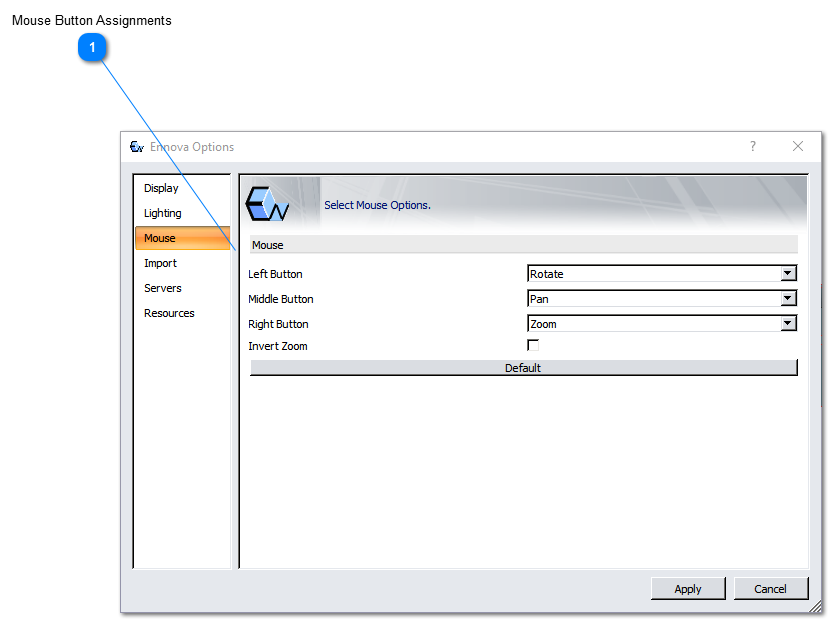The height and width of the screenshot is (622, 831).
Task: Go to the Import options category
Action: point(160,263)
